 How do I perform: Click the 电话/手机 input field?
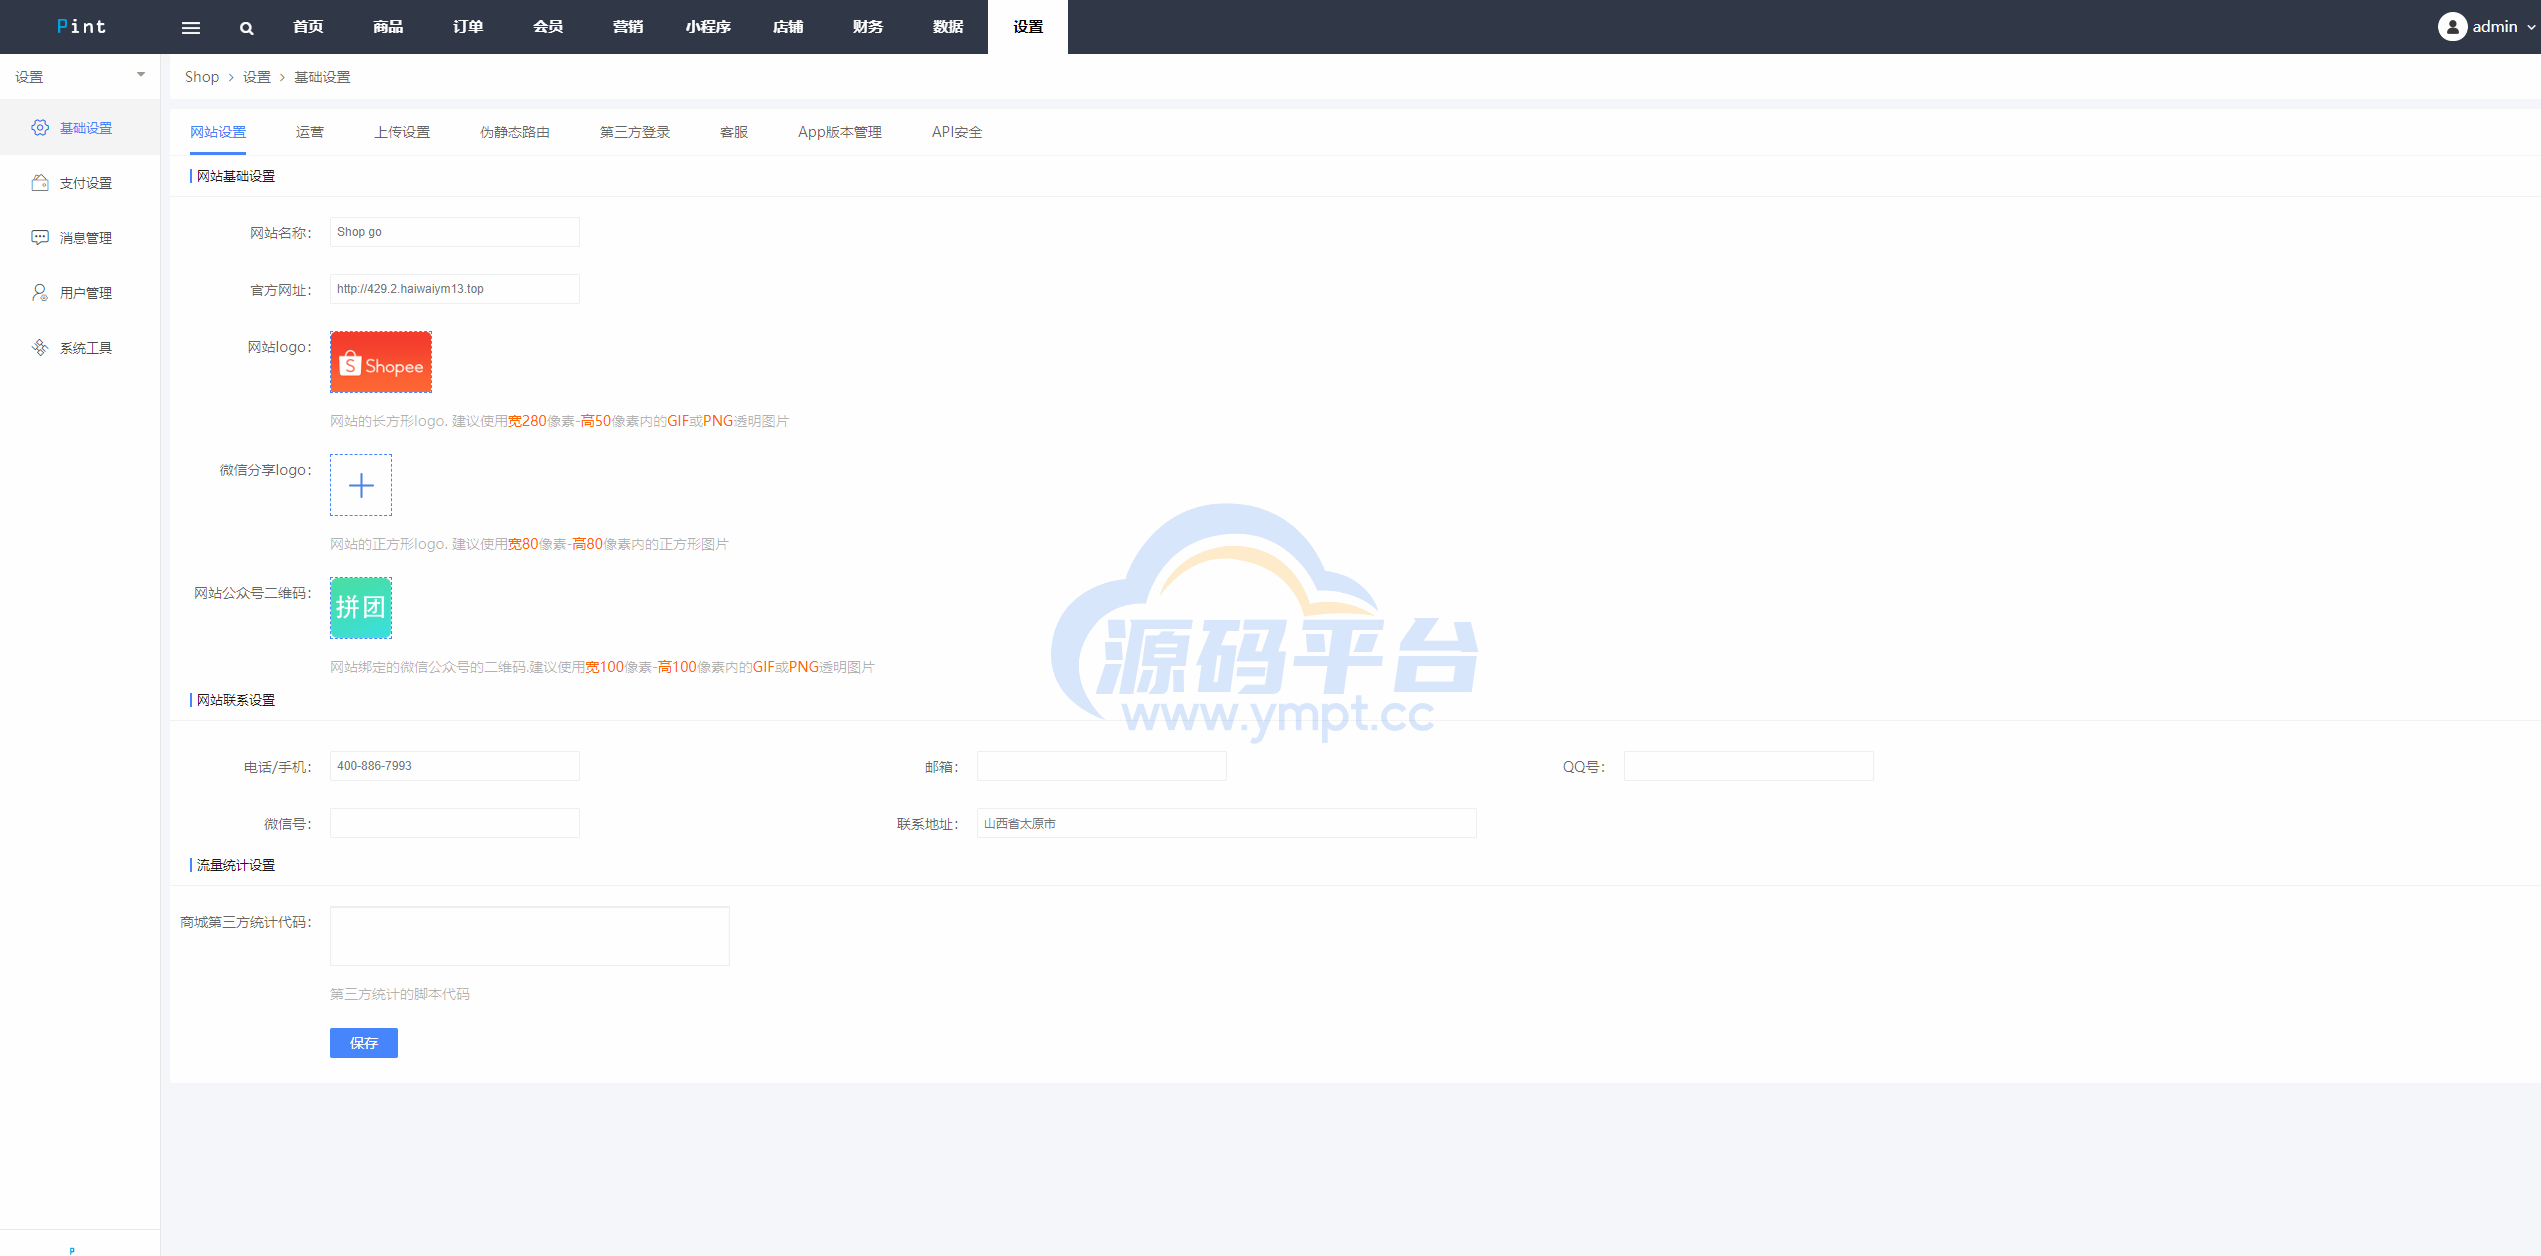(455, 766)
